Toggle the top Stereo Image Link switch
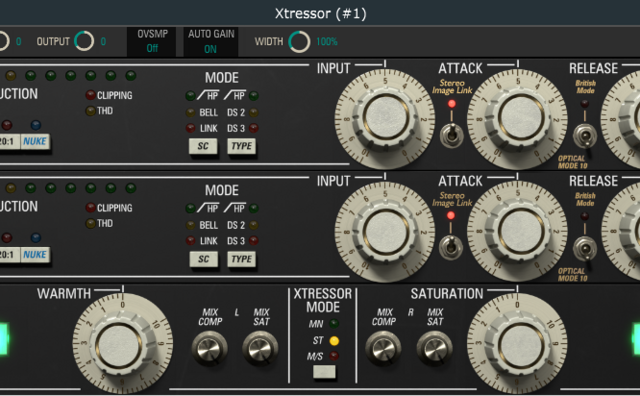The image size is (640, 396). (x=451, y=136)
